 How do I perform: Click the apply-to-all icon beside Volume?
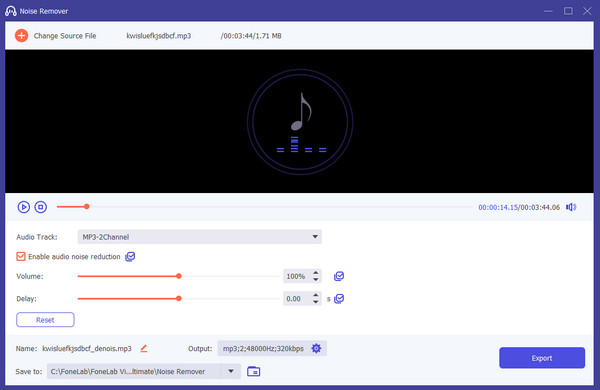click(x=339, y=276)
